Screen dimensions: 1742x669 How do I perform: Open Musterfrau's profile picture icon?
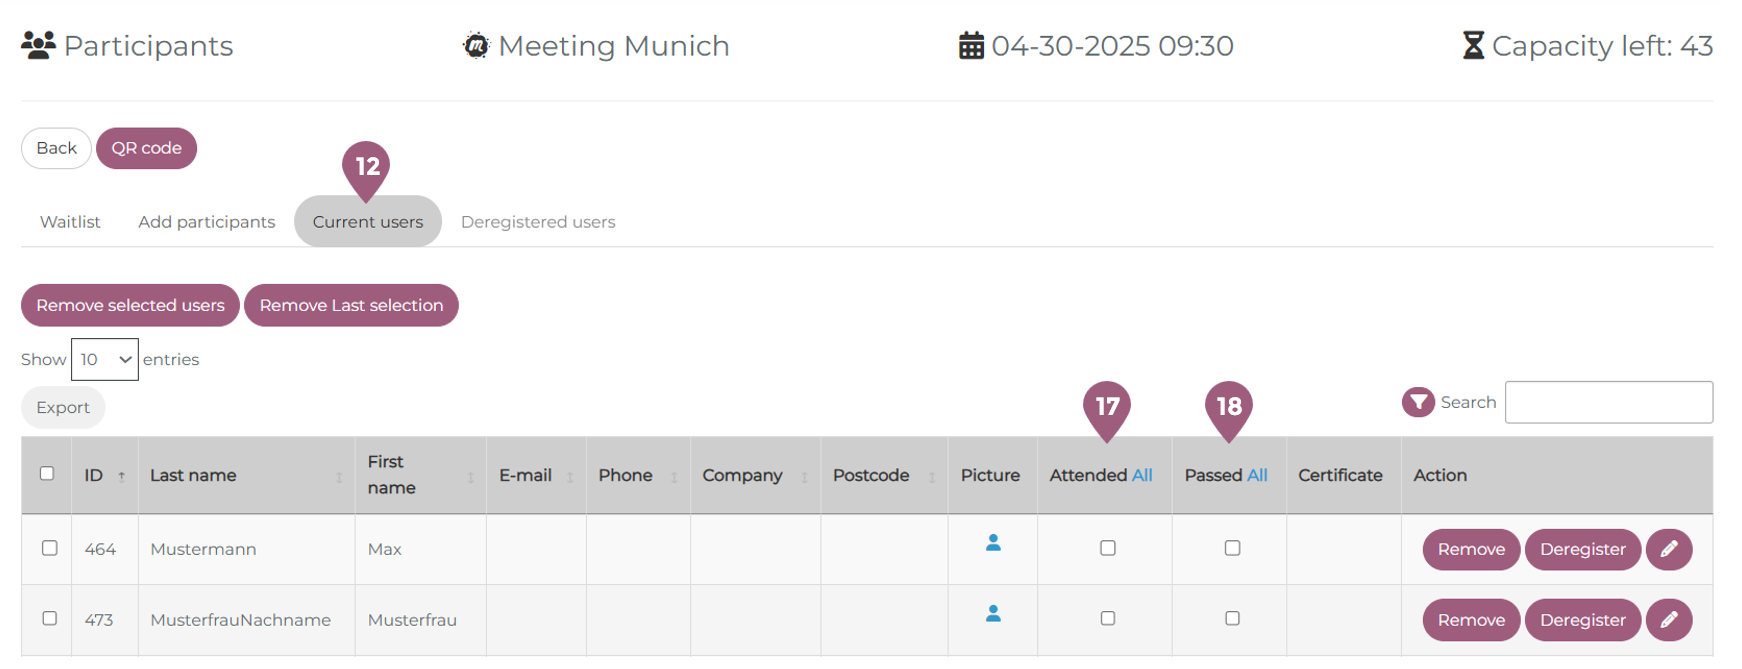click(992, 614)
